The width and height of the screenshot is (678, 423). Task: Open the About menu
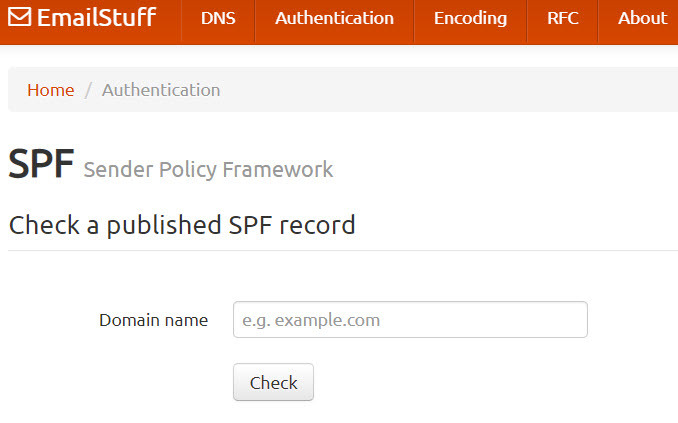coord(642,18)
